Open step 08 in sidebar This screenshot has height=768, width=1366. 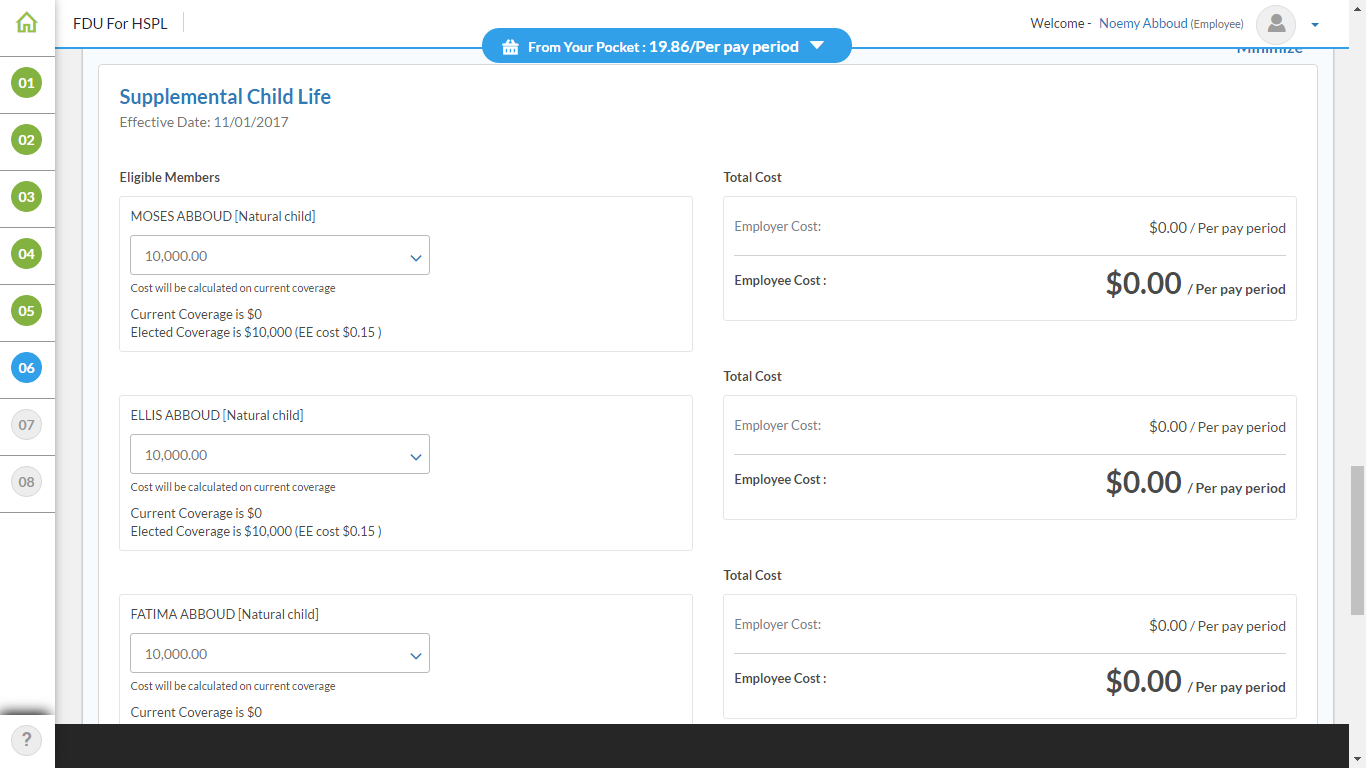[x=27, y=482]
